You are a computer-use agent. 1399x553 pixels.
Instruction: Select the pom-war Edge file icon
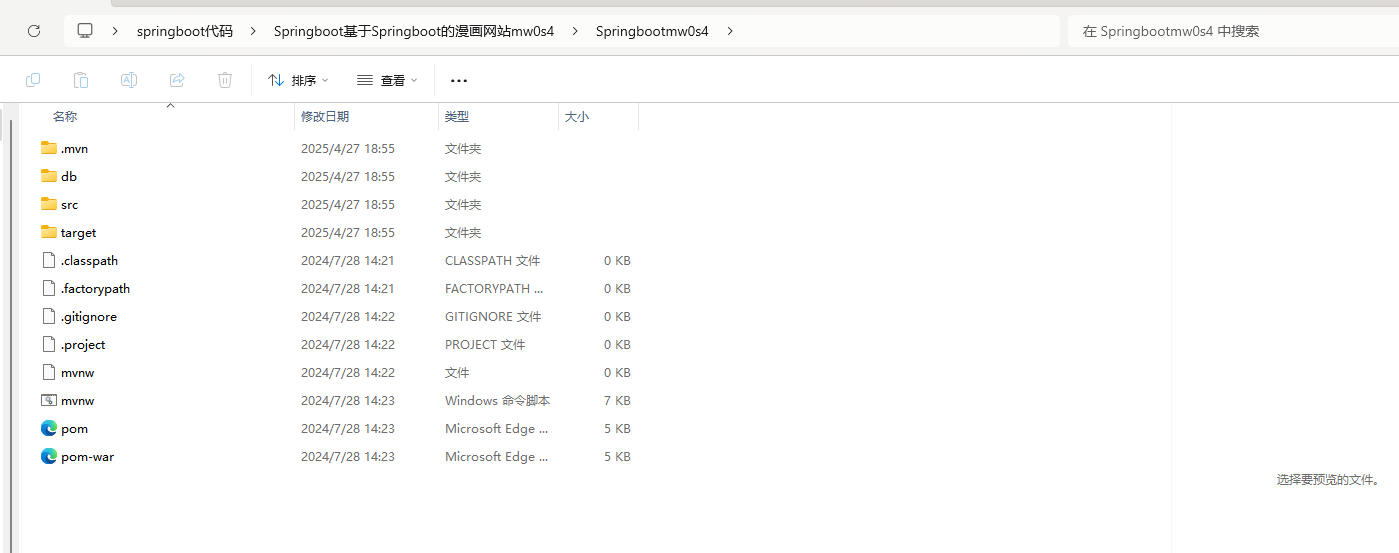(x=49, y=456)
